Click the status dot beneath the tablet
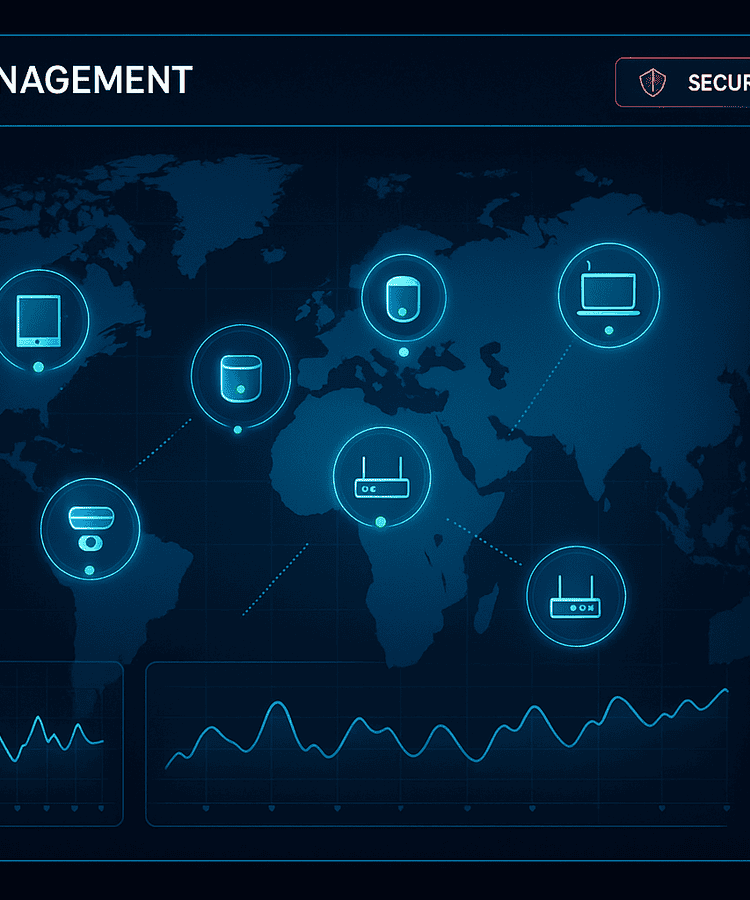The width and height of the screenshot is (750, 900). tap(39, 367)
